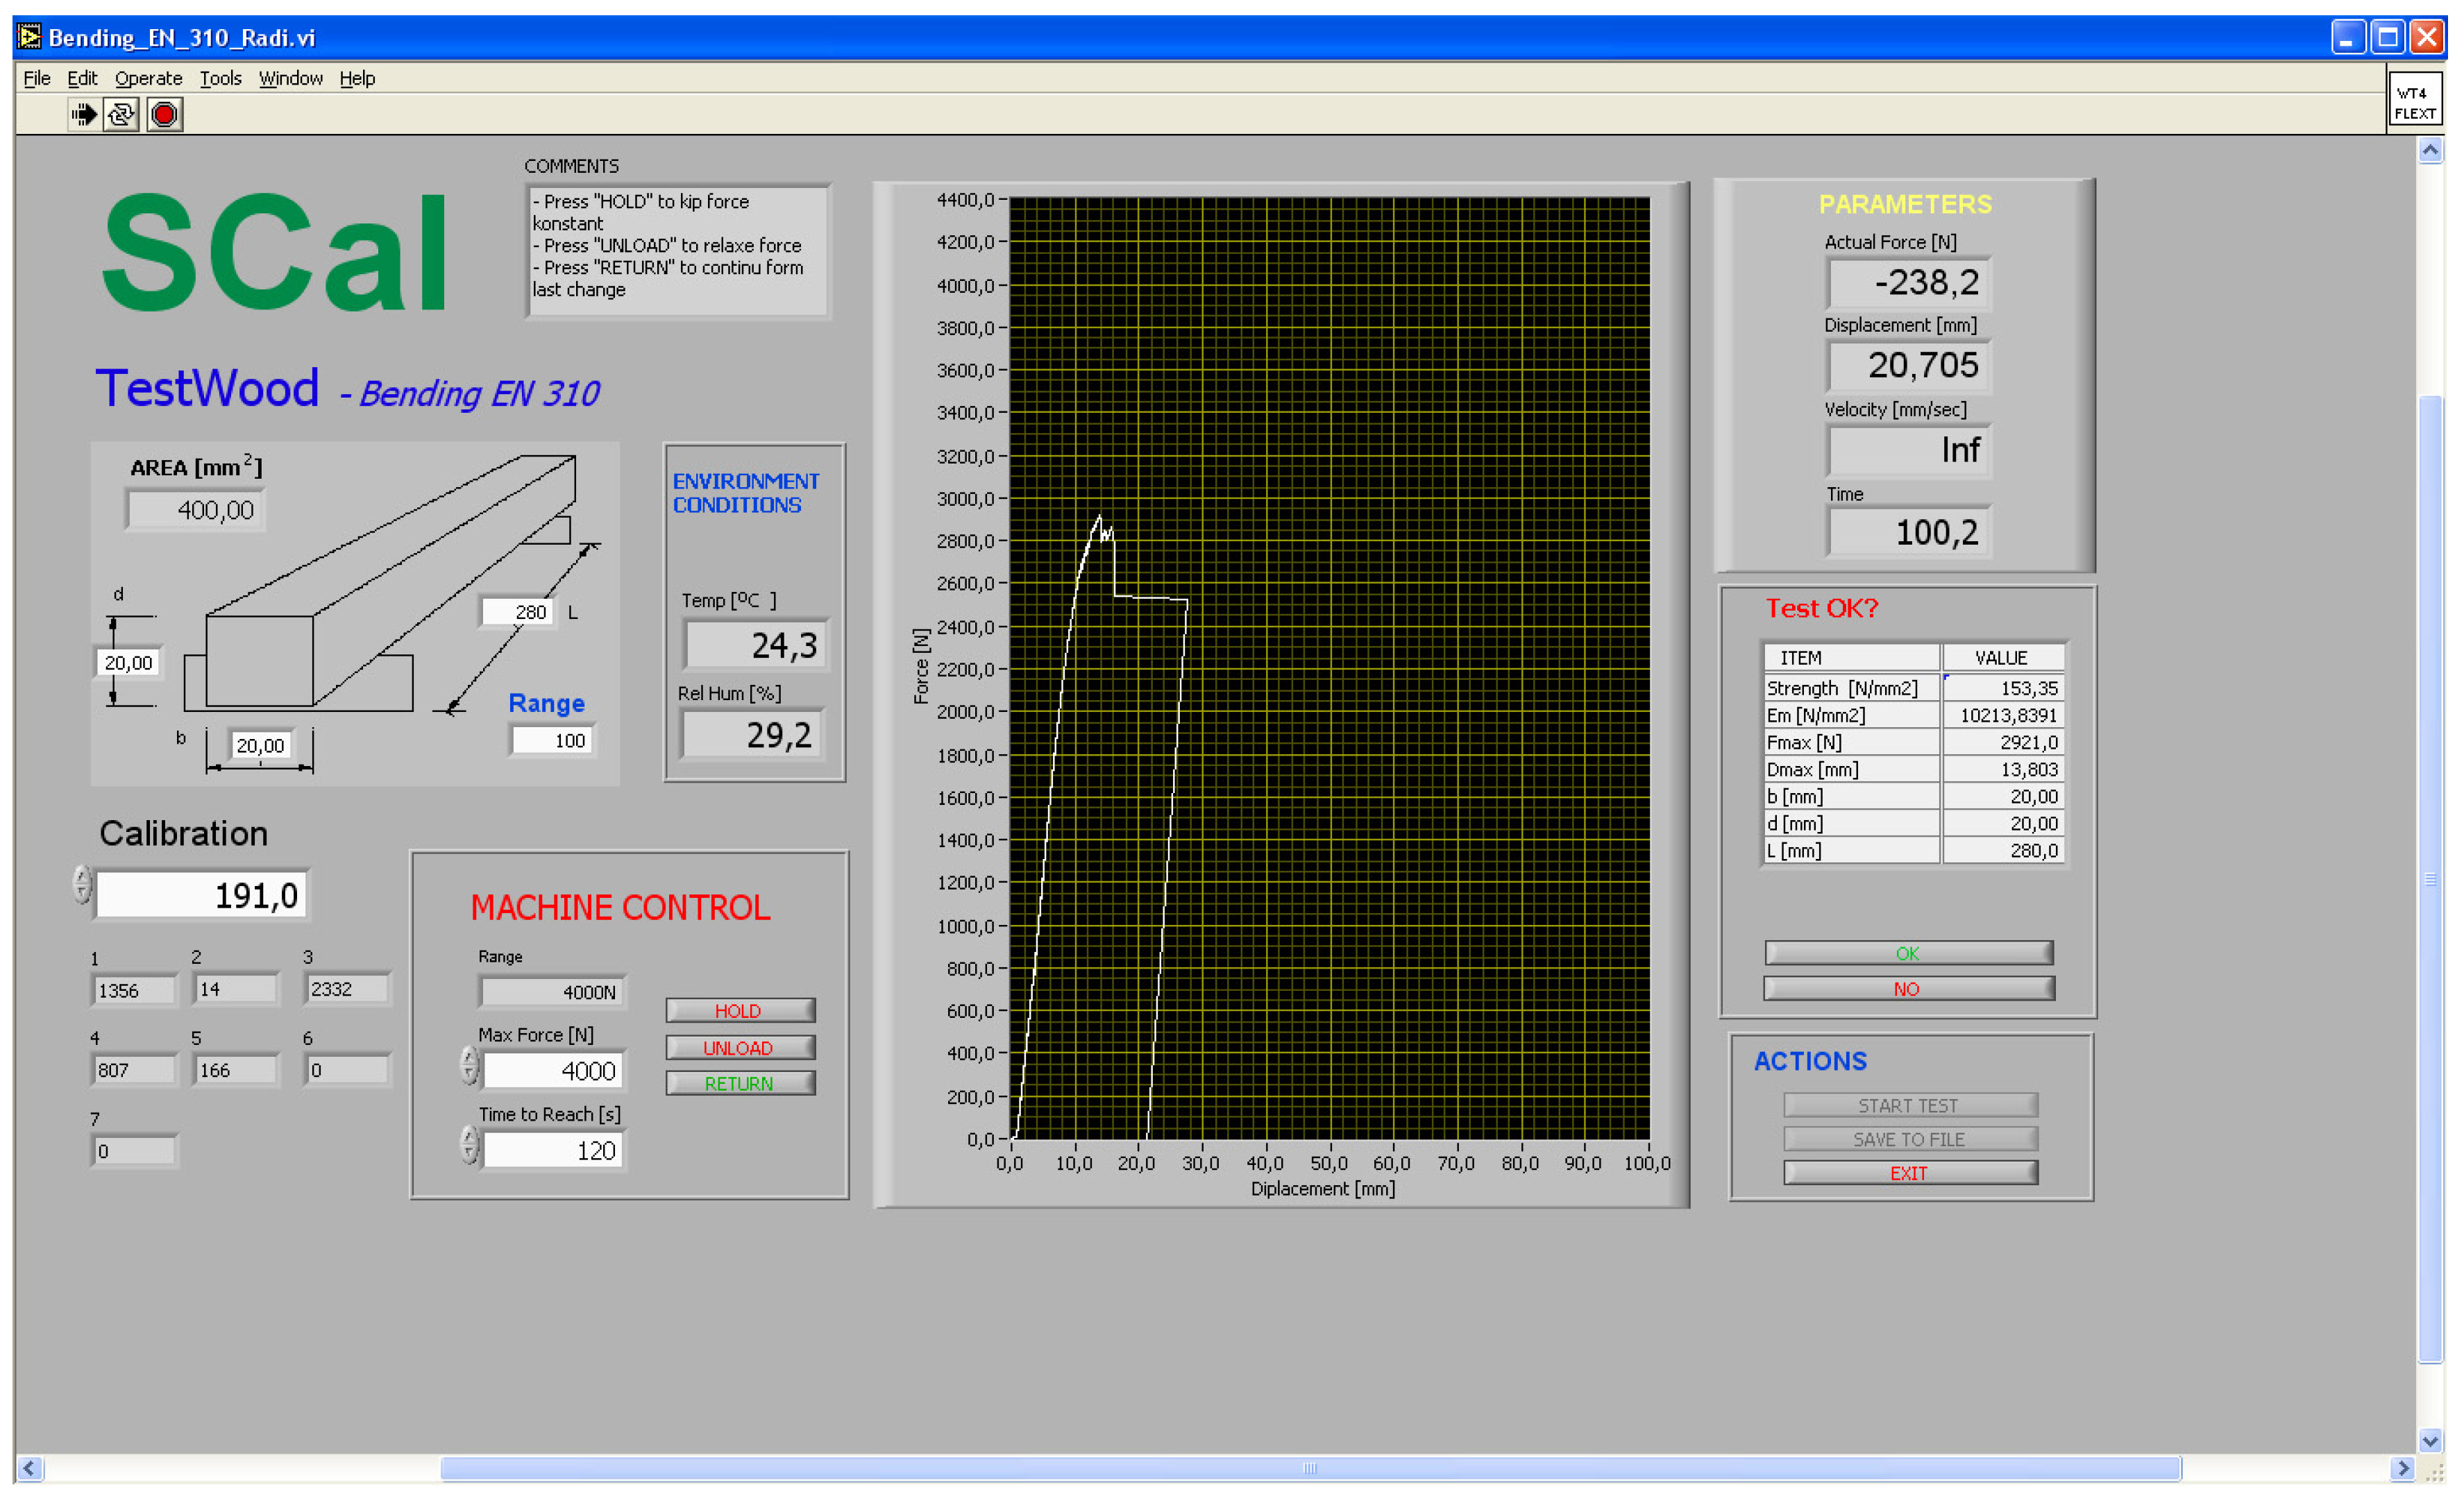Image resolution: width=2464 pixels, height=1505 pixels.
Task: Click the Max Force stepper control
Action: click(469, 1066)
